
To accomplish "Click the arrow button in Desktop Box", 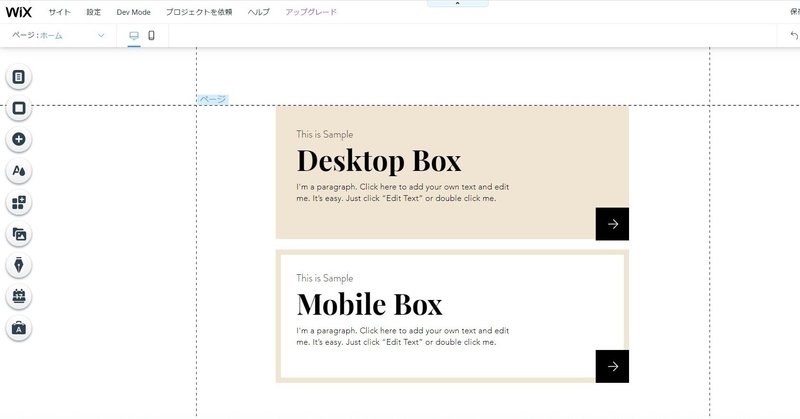I will [612, 224].
